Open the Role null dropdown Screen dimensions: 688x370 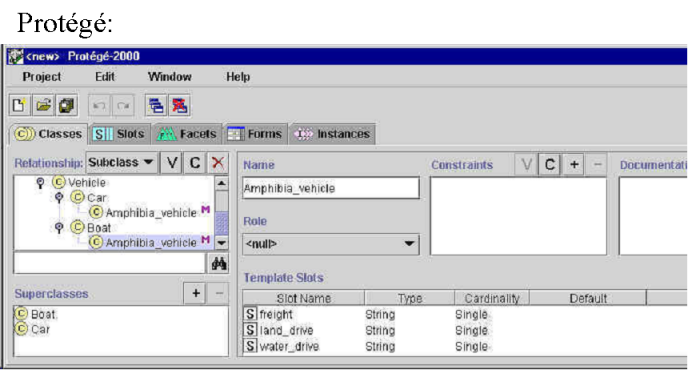(x=331, y=244)
